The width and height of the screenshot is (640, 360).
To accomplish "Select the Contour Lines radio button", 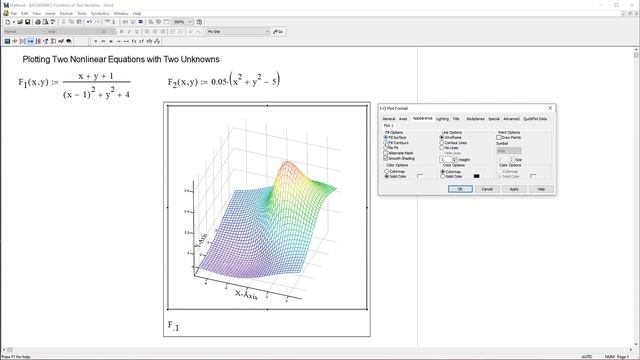I will 442,143.
